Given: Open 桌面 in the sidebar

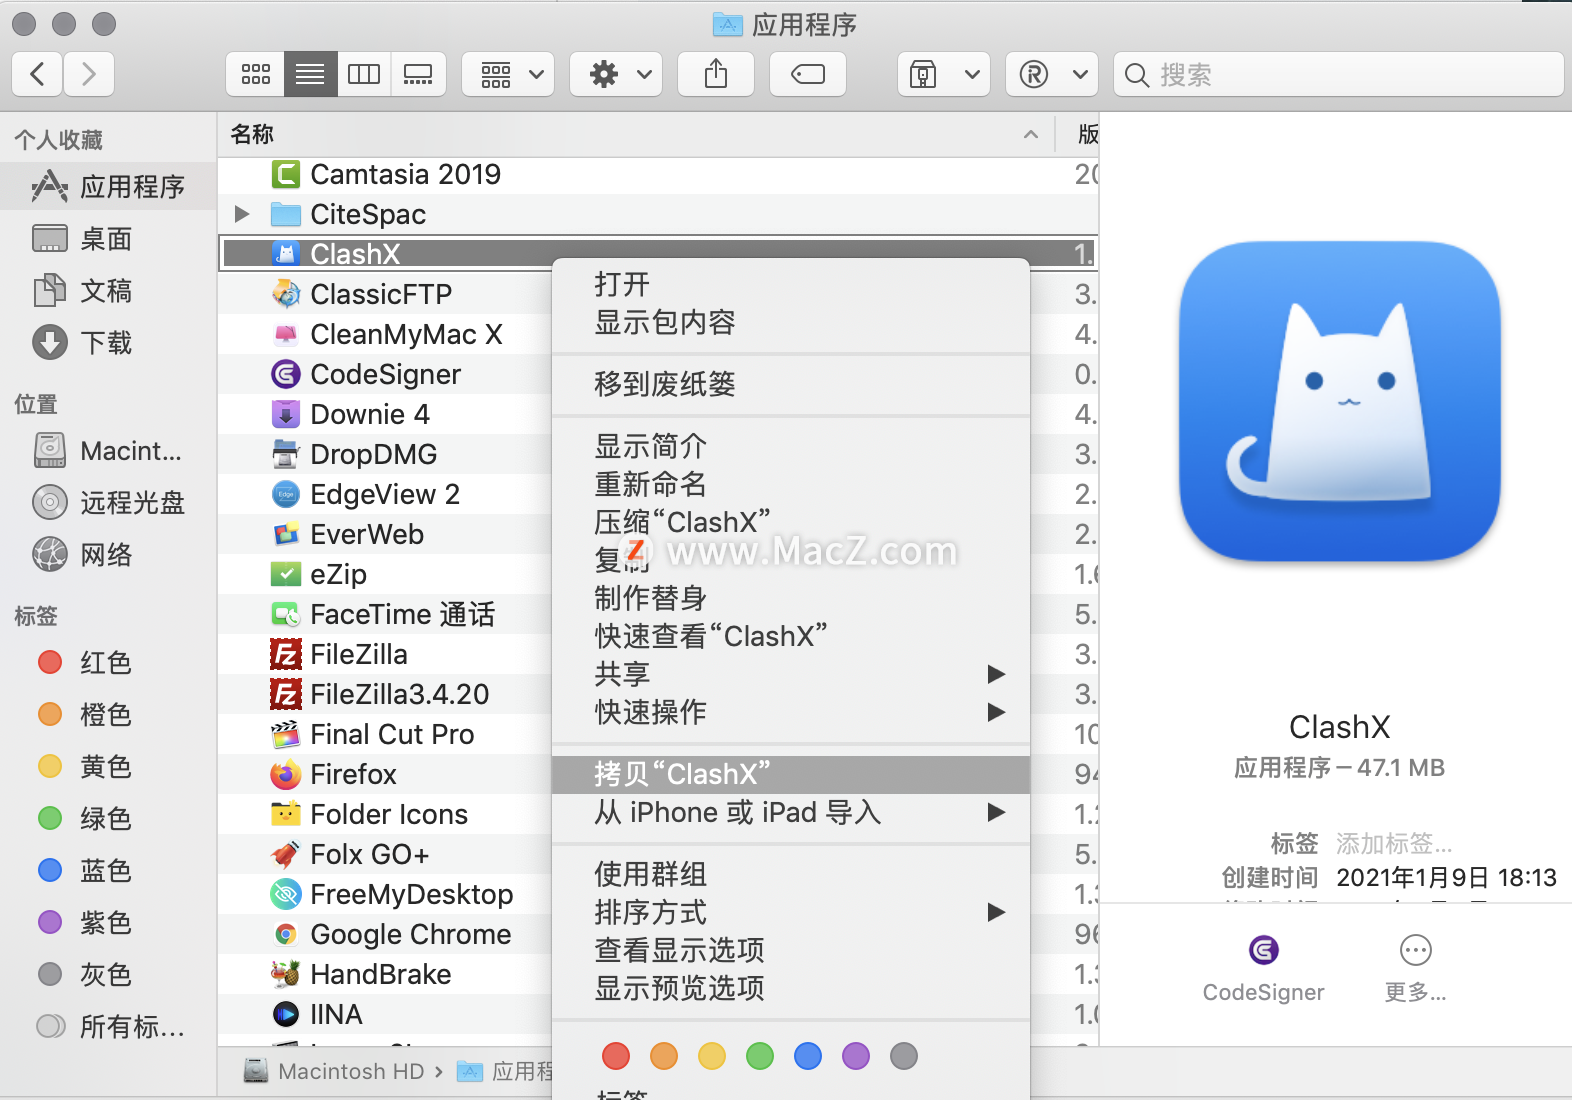Looking at the screenshot, I should tap(108, 239).
